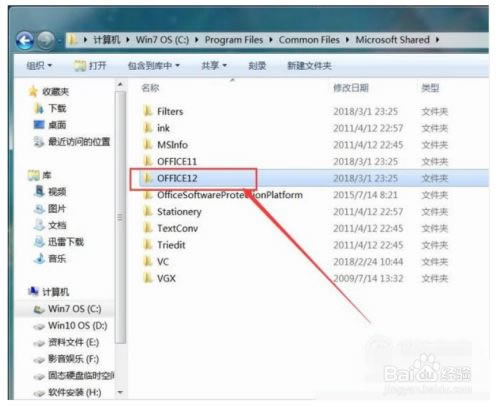Click the MSInfo folder icon
500x407 pixels.
point(147,144)
